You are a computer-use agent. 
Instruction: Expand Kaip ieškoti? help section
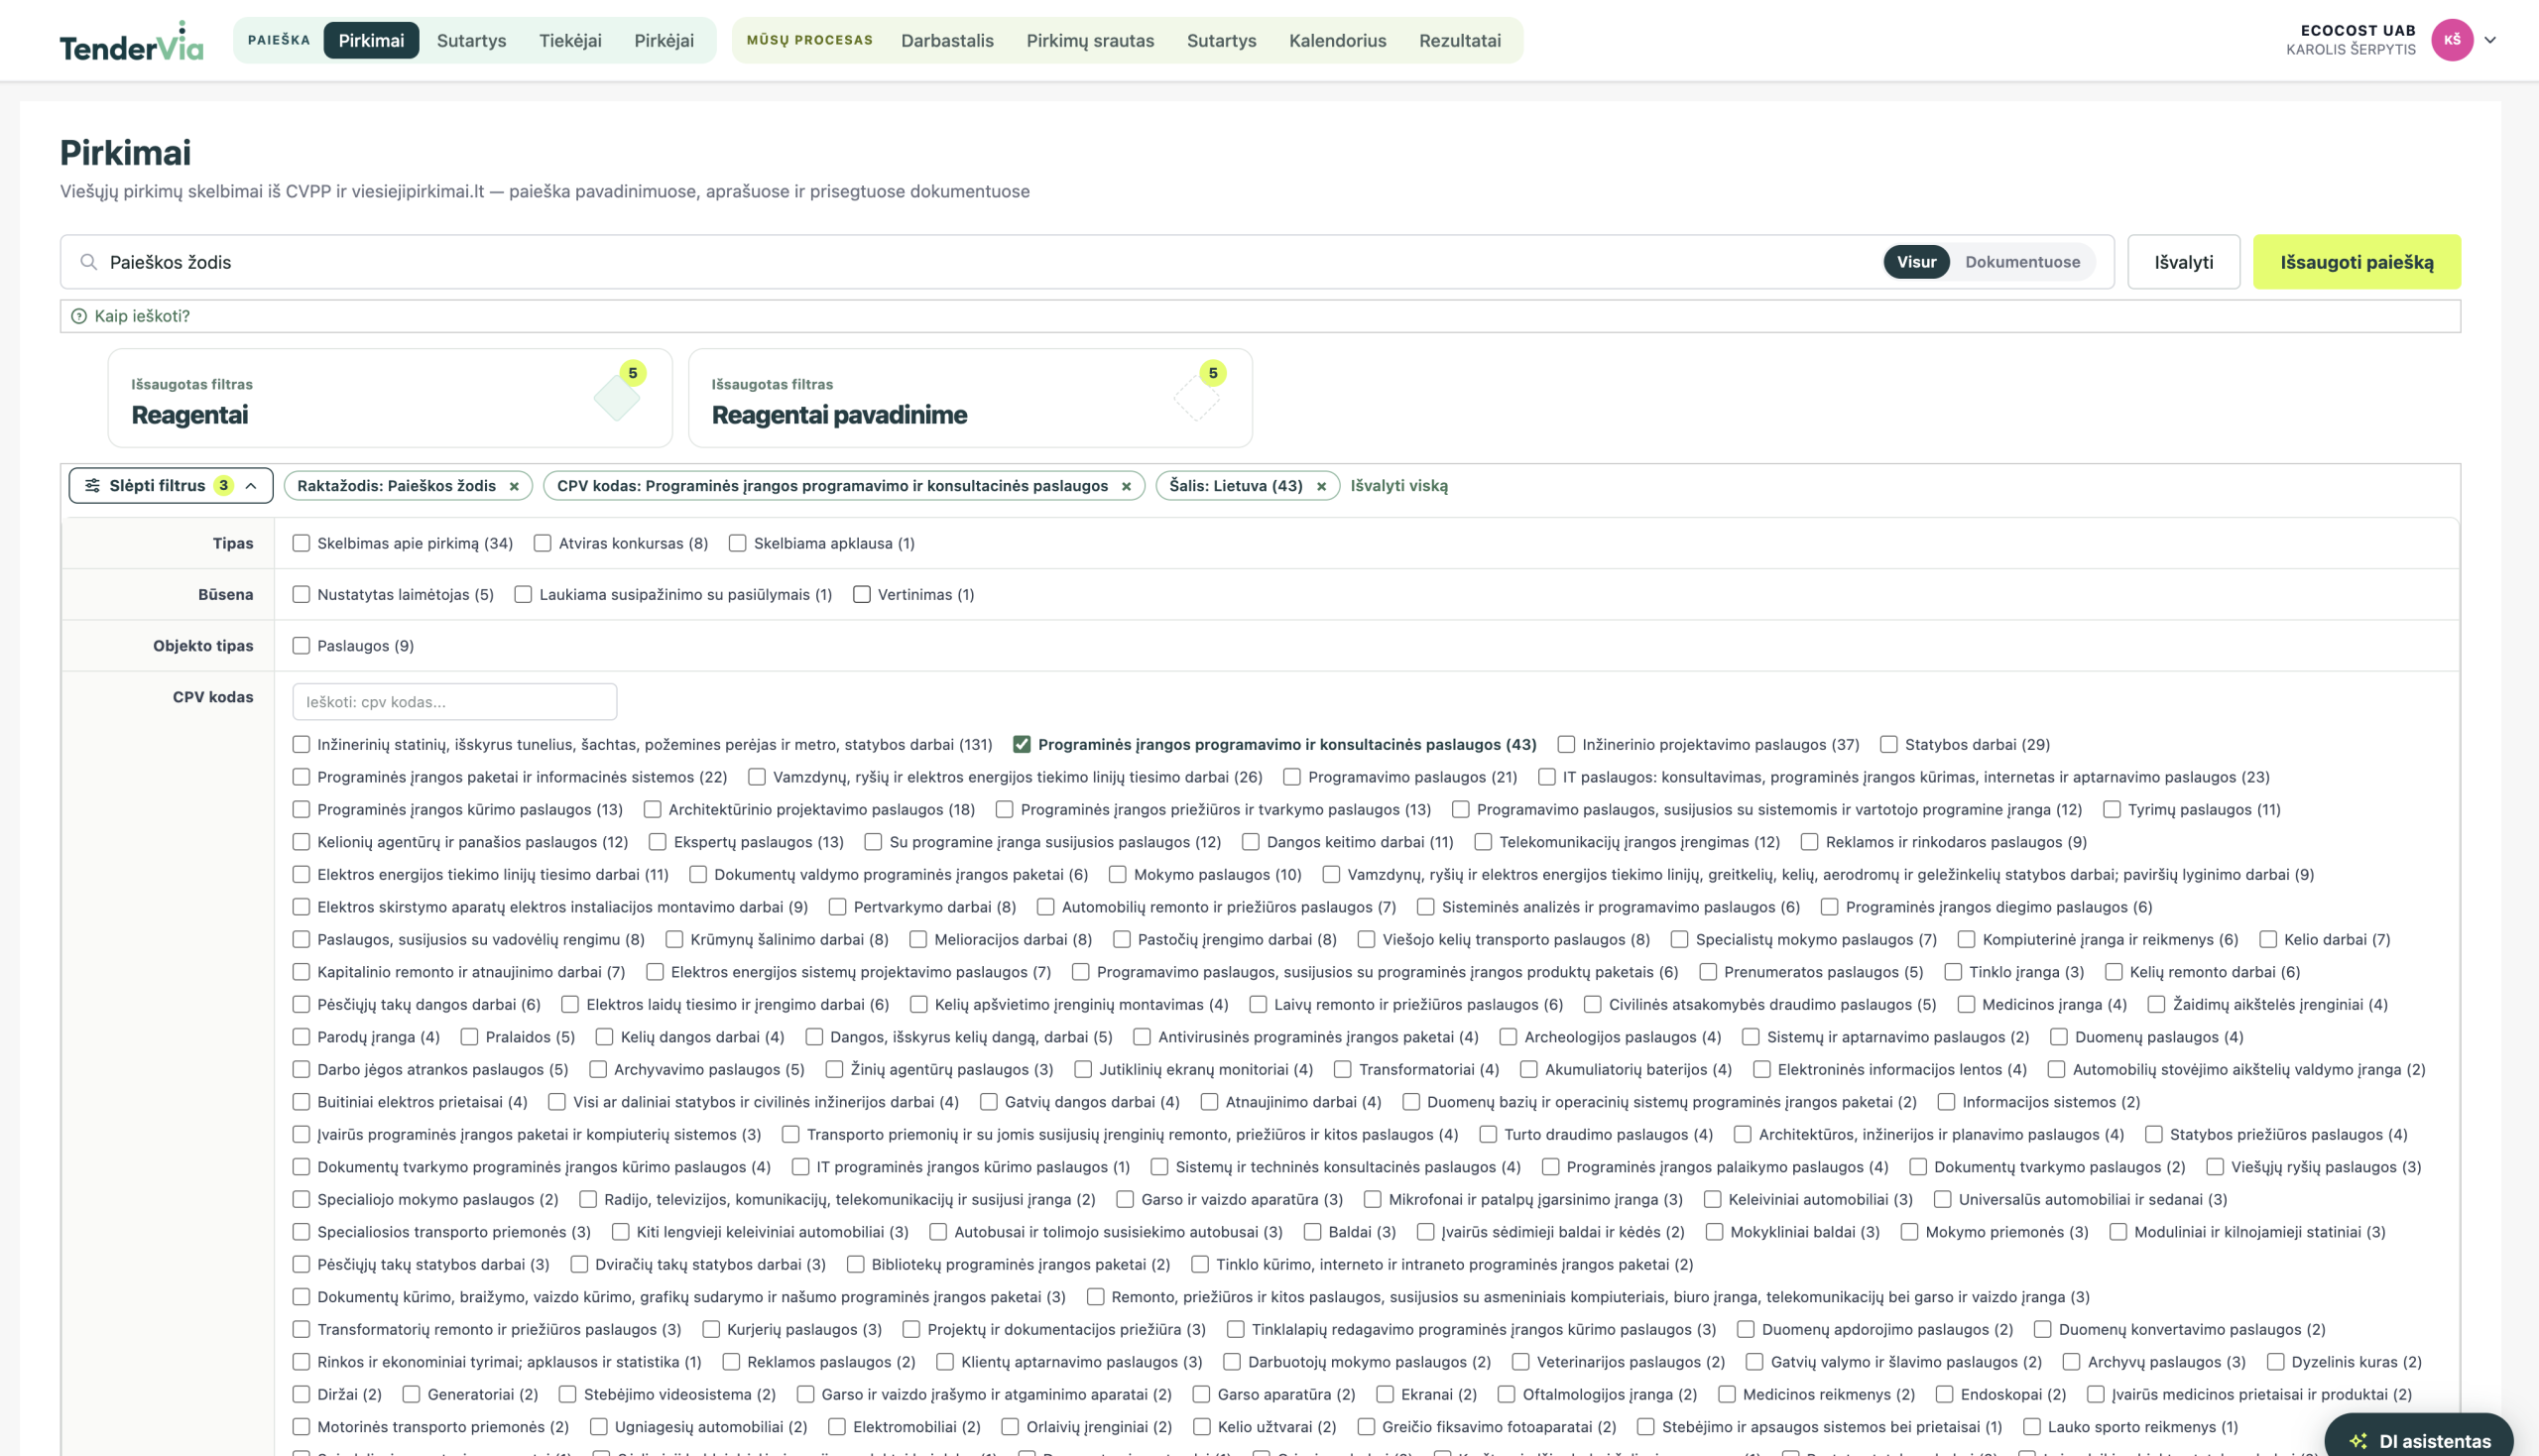[x=1260, y=316]
